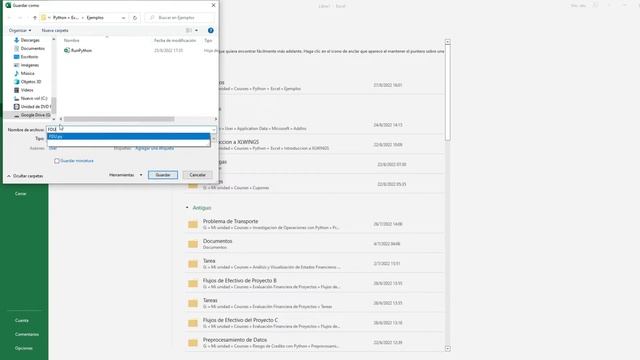Open the Herramientas dropdown
Viewport: 640px width, 360px height.
coord(125,175)
